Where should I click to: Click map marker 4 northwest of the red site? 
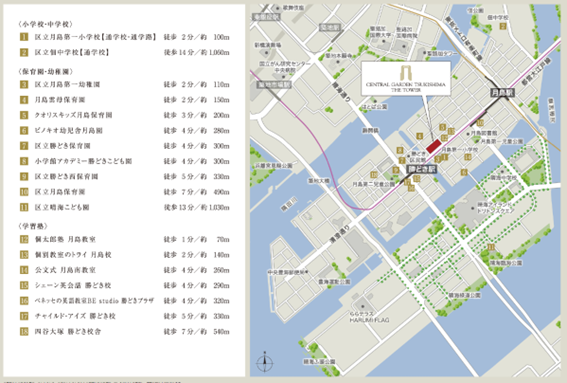coord(419,136)
